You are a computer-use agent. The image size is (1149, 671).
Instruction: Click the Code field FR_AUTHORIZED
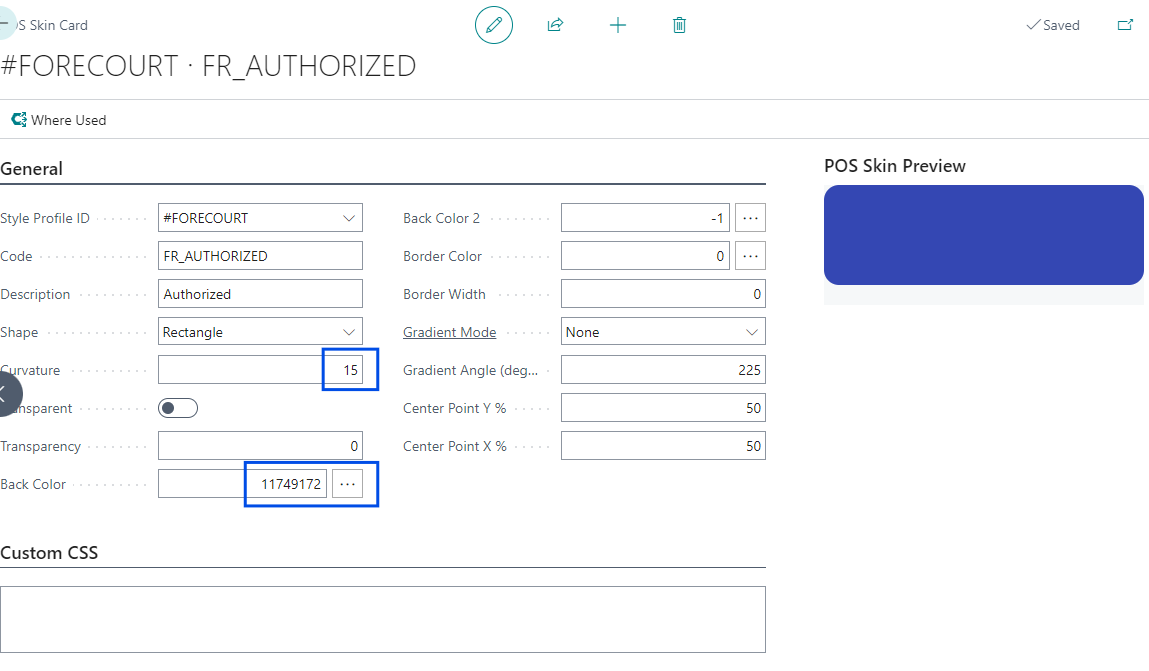(x=260, y=256)
